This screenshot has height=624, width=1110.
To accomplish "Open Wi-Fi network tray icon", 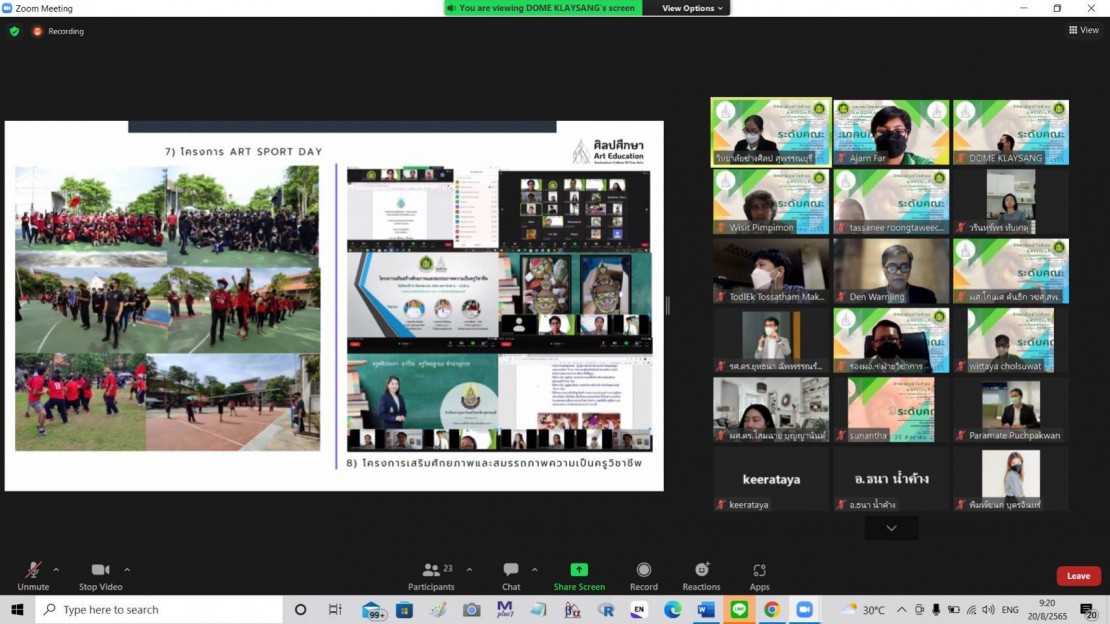I will 971,609.
